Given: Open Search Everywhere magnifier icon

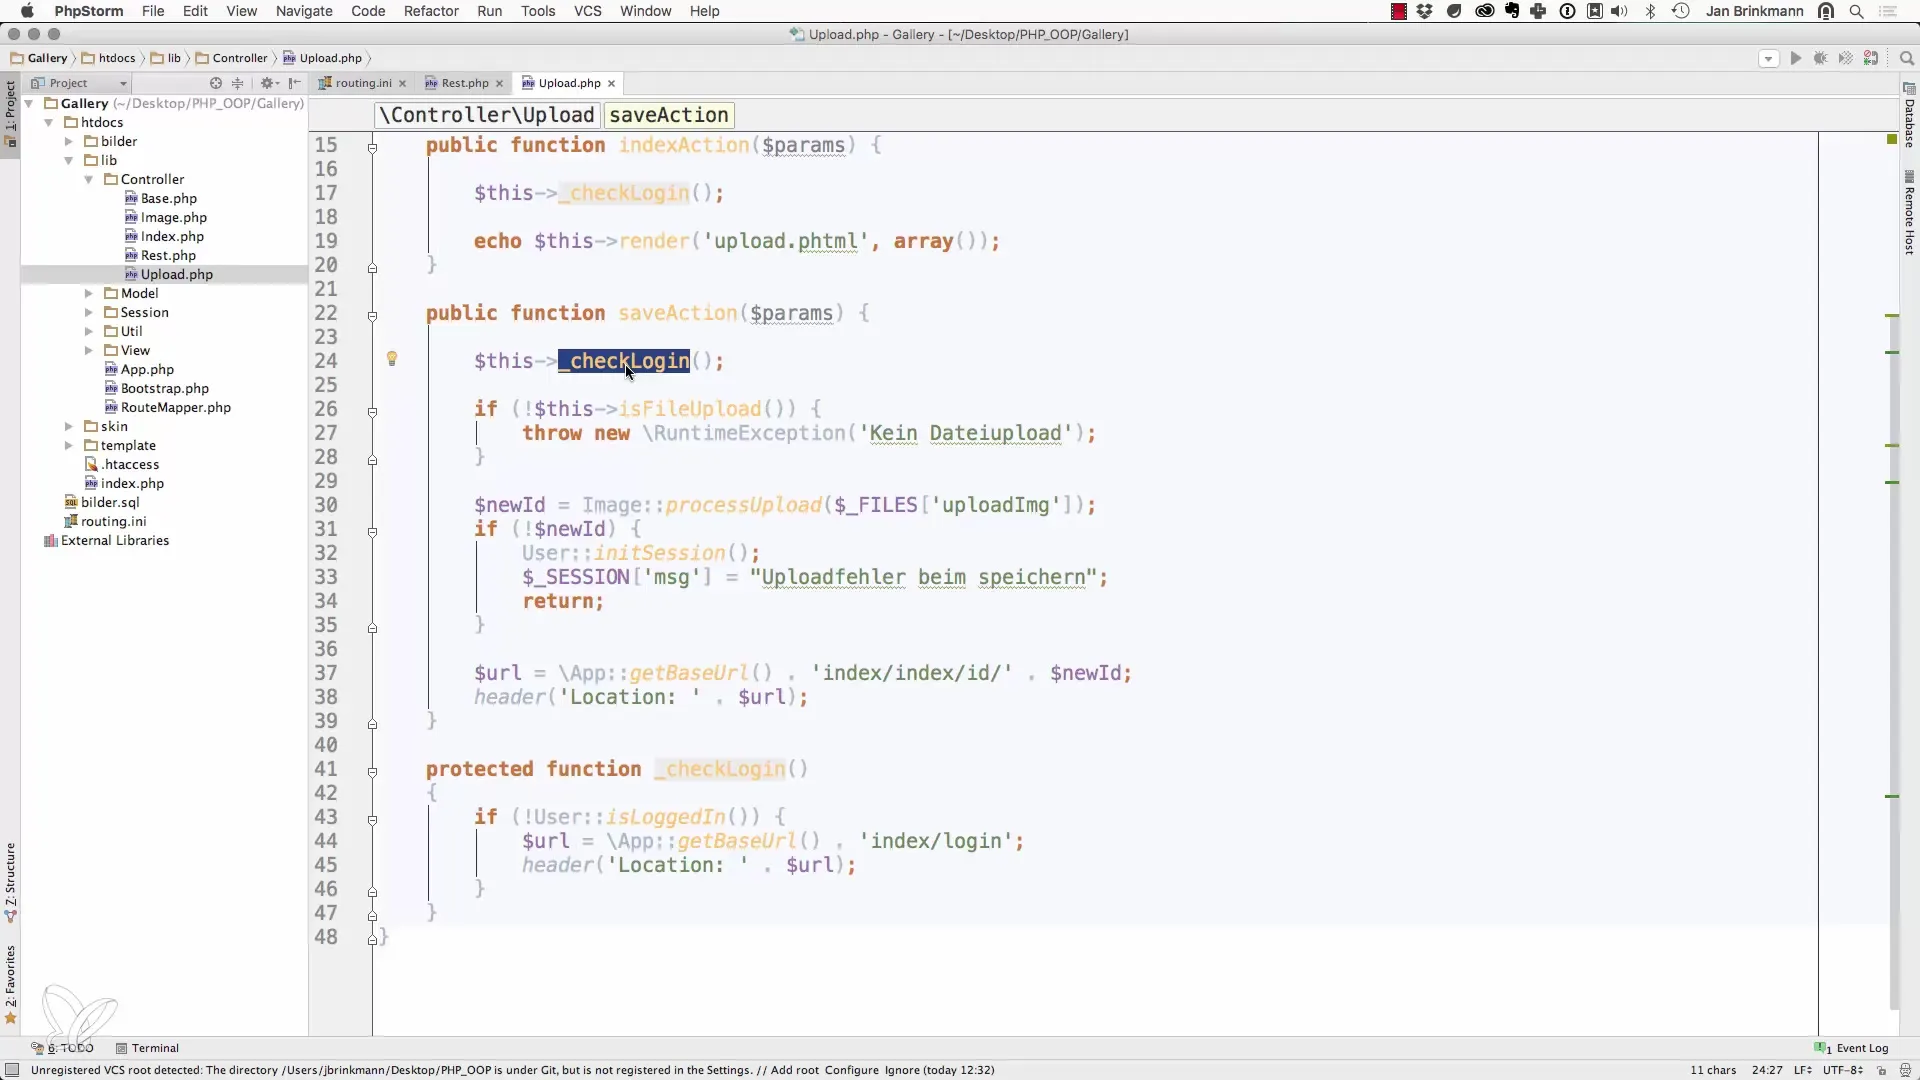Looking at the screenshot, I should tap(1907, 59).
